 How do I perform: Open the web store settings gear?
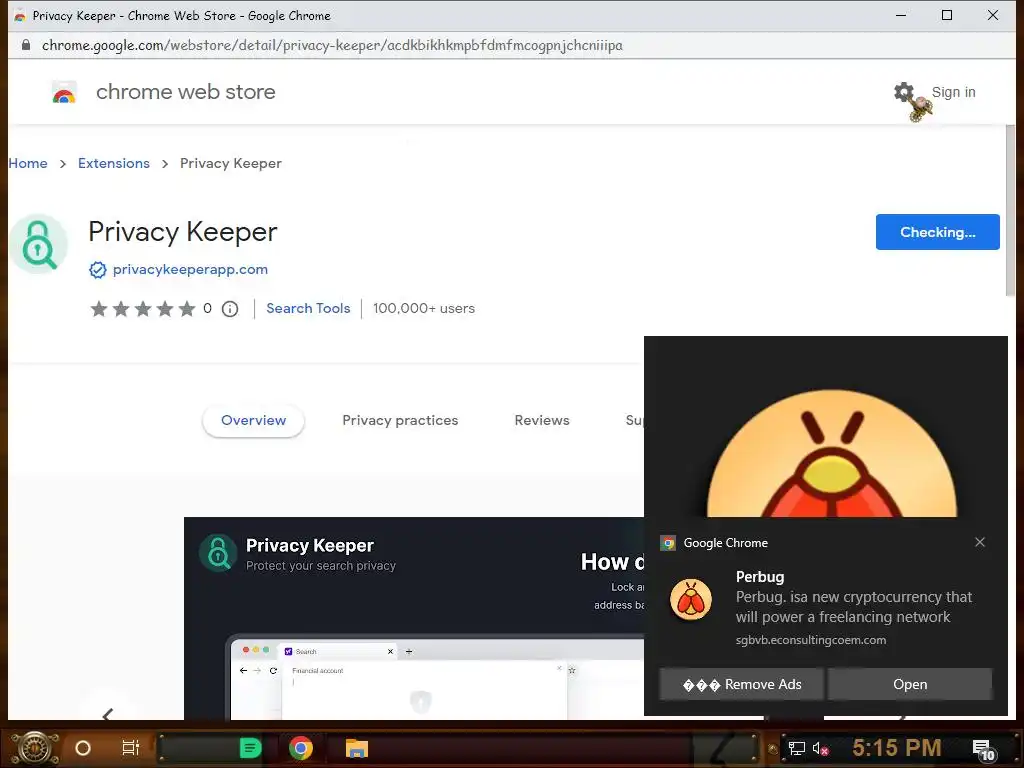pyautogui.click(x=904, y=92)
